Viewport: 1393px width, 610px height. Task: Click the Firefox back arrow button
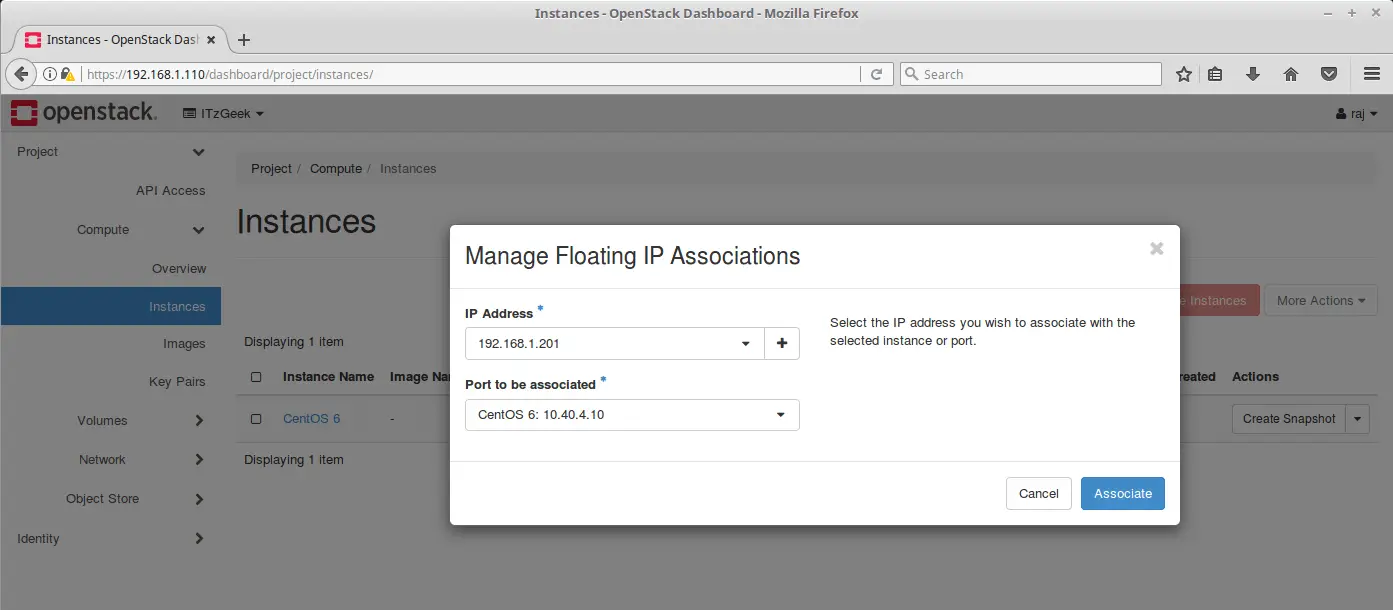pyautogui.click(x=21, y=74)
